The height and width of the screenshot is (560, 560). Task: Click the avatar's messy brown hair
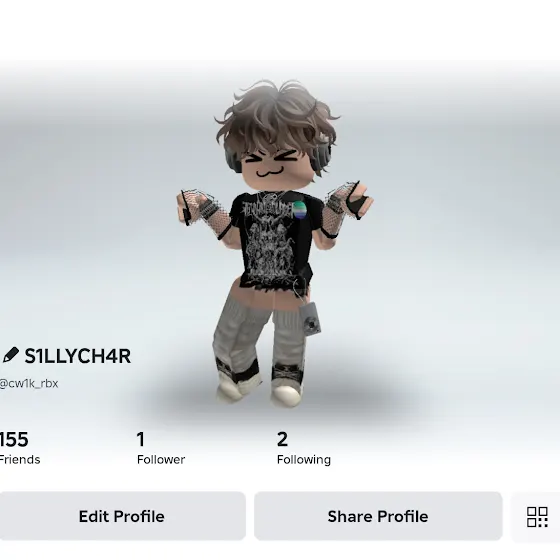tap(277, 121)
